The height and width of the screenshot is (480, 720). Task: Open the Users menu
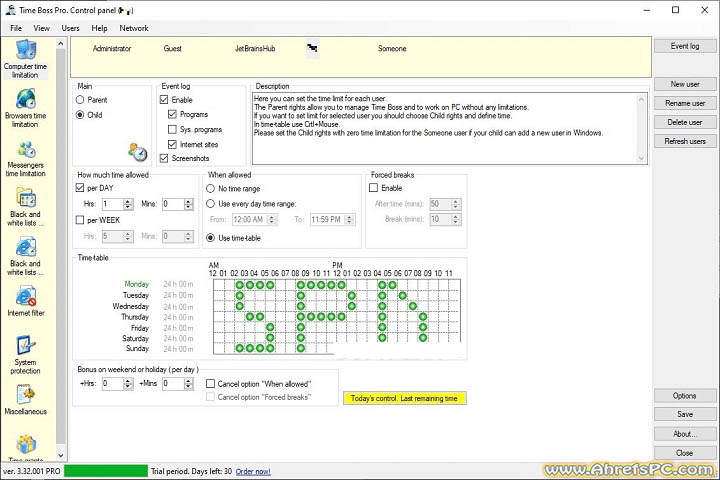point(70,28)
